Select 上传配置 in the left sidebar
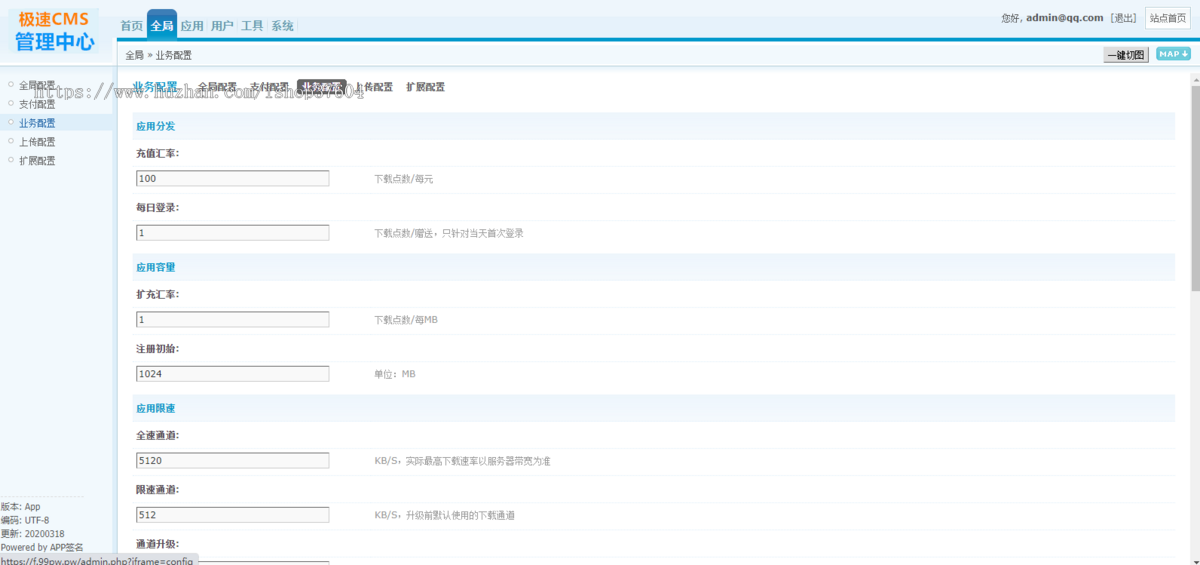 click(37, 142)
